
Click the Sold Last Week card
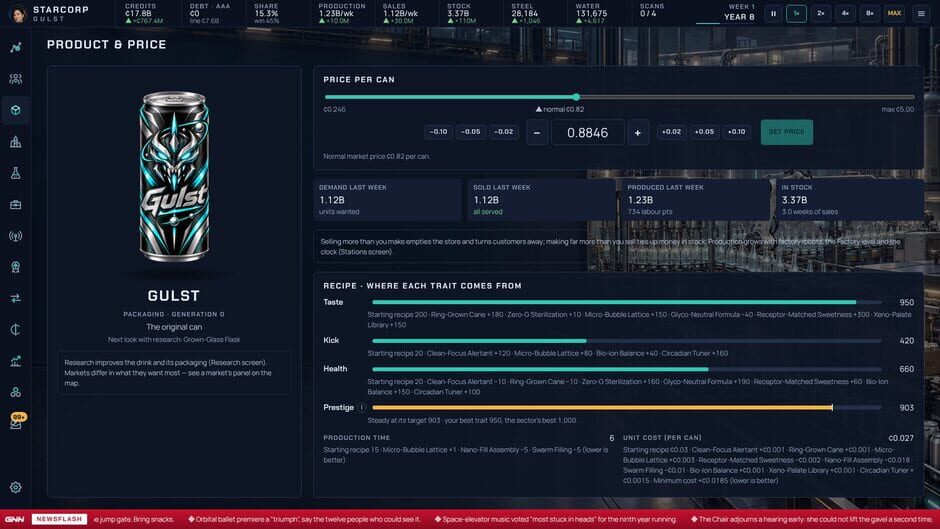541,199
